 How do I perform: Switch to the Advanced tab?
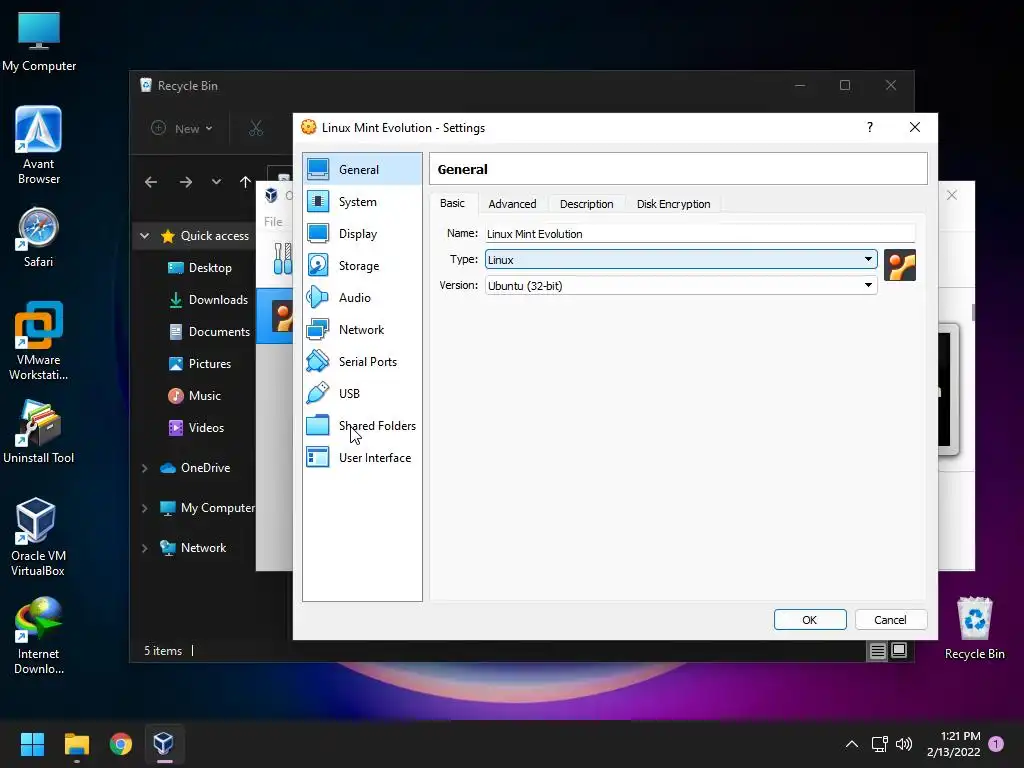point(513,204)
